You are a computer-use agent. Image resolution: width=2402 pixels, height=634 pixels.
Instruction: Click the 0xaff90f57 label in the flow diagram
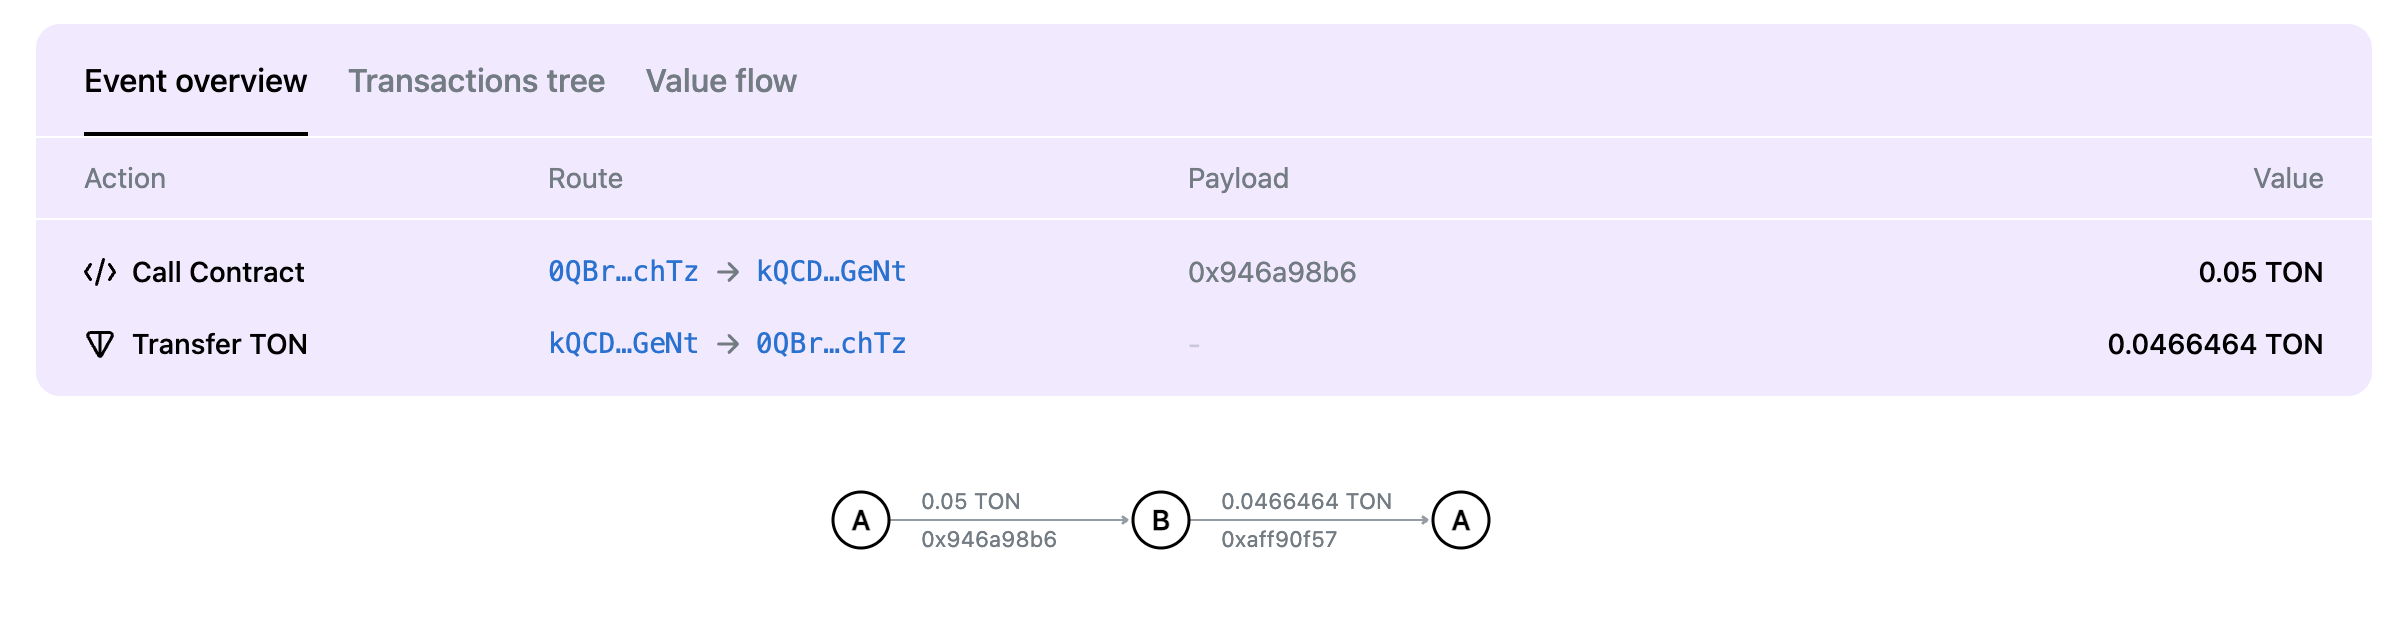coord(1279,540)
